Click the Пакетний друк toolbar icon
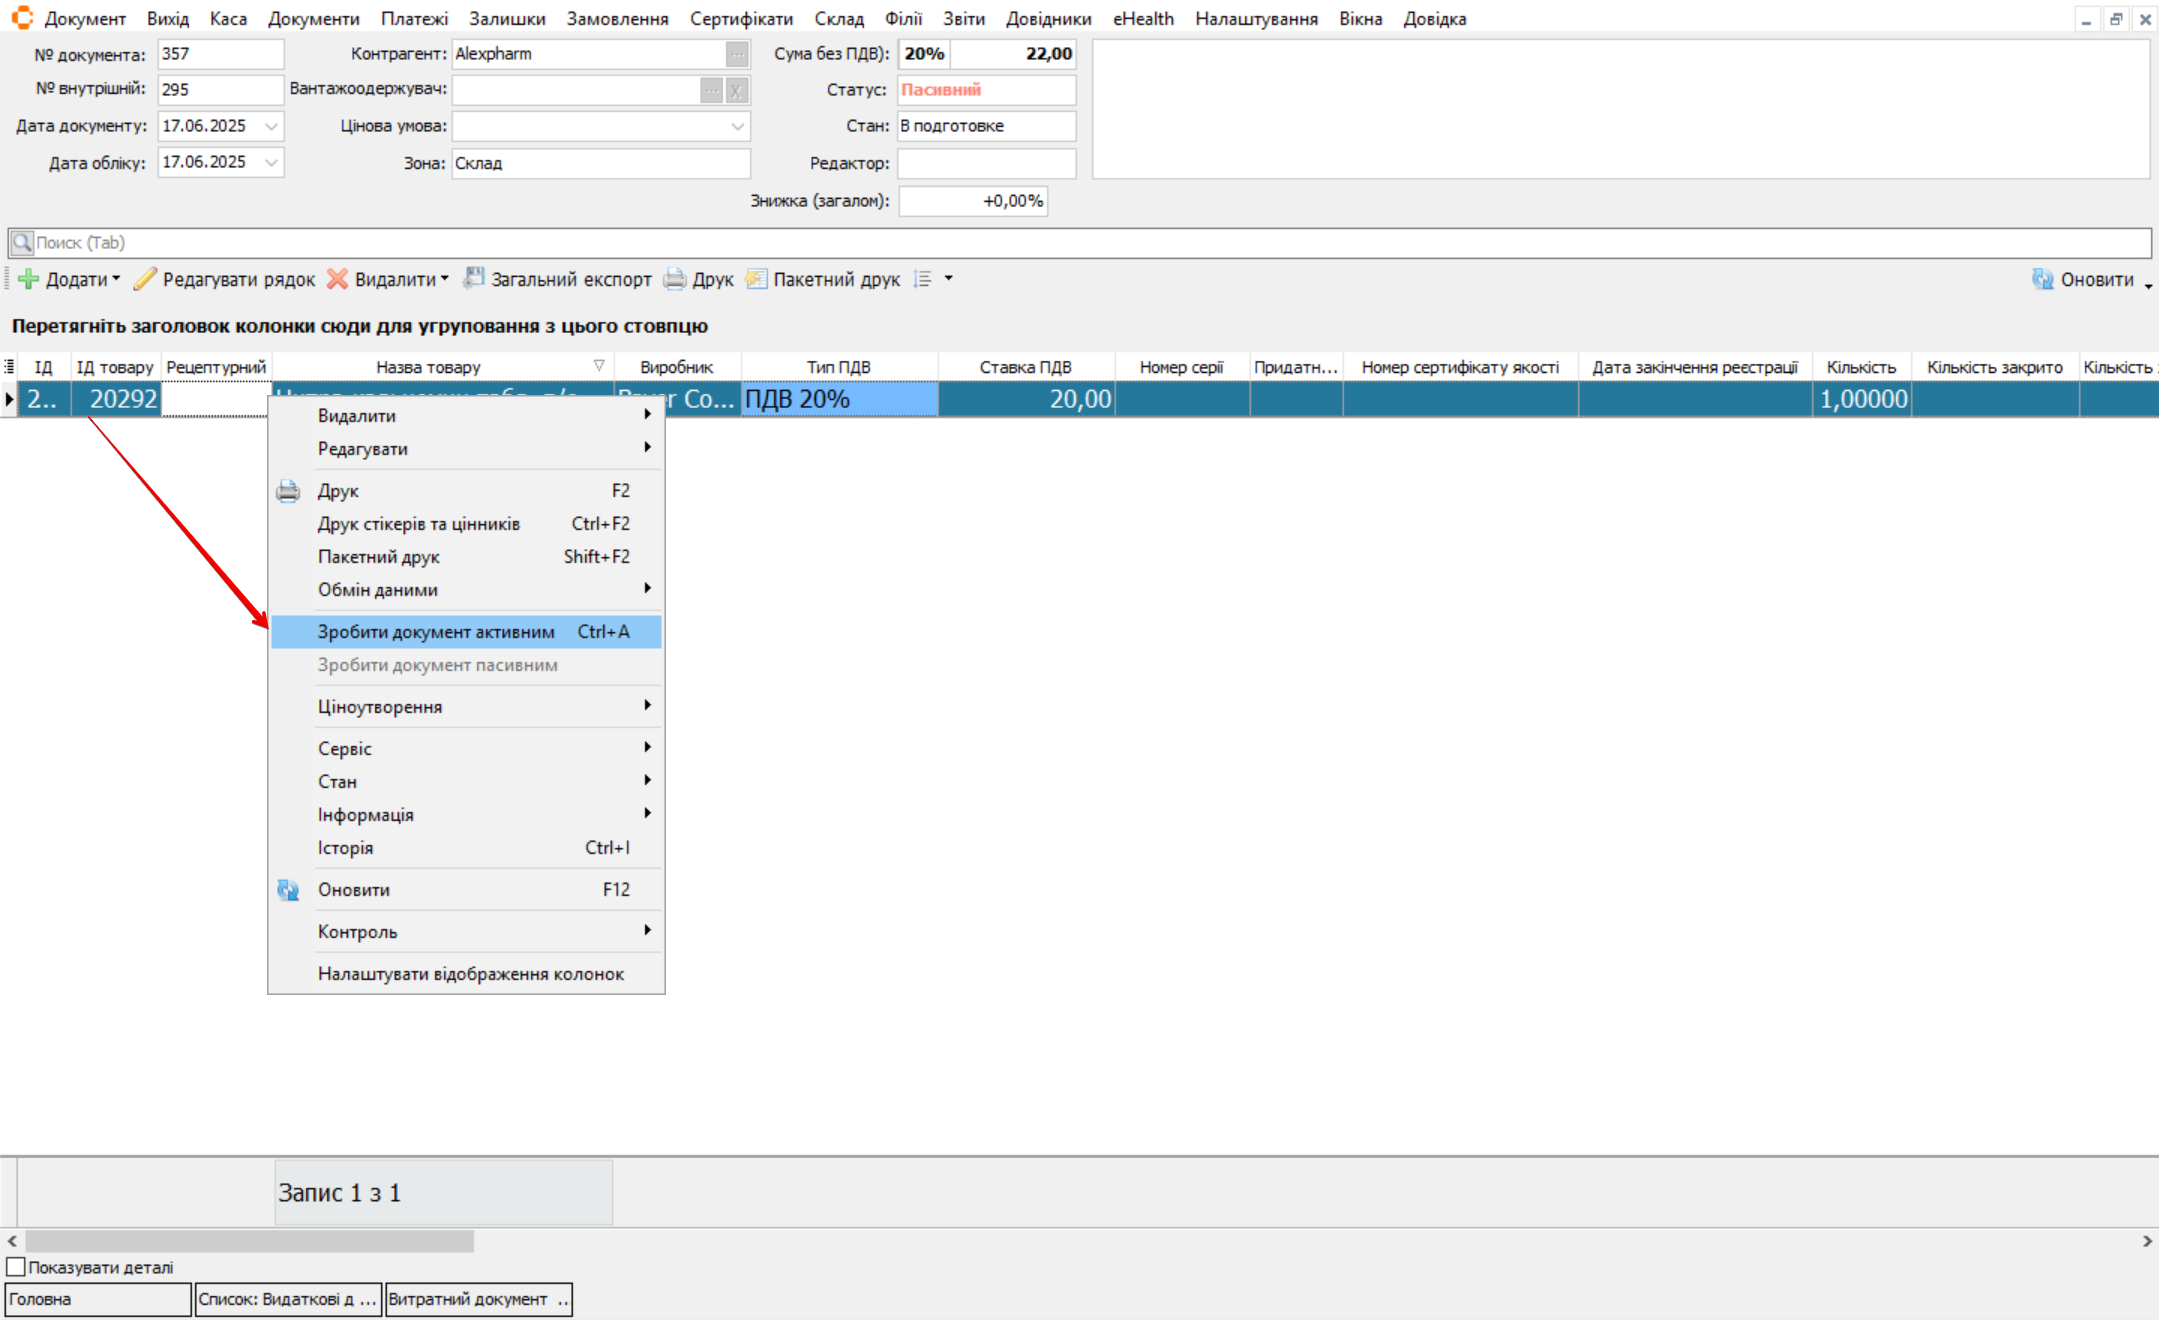Viewport: 2159px width, 1320px height. [x=757, y=280]
